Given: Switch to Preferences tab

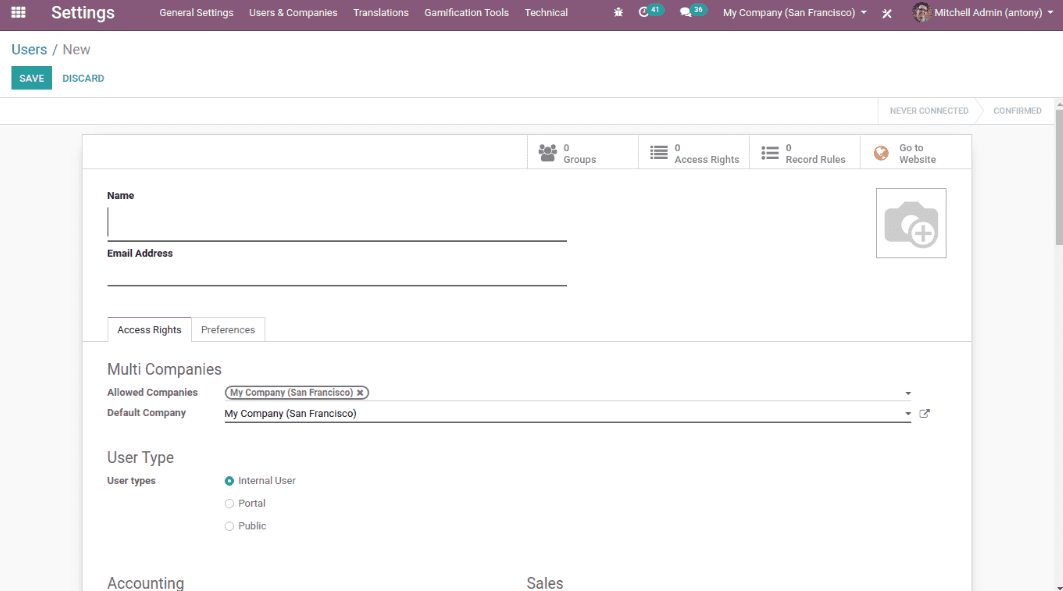Looking at the screenshot, I should click(x=228, y=329).
